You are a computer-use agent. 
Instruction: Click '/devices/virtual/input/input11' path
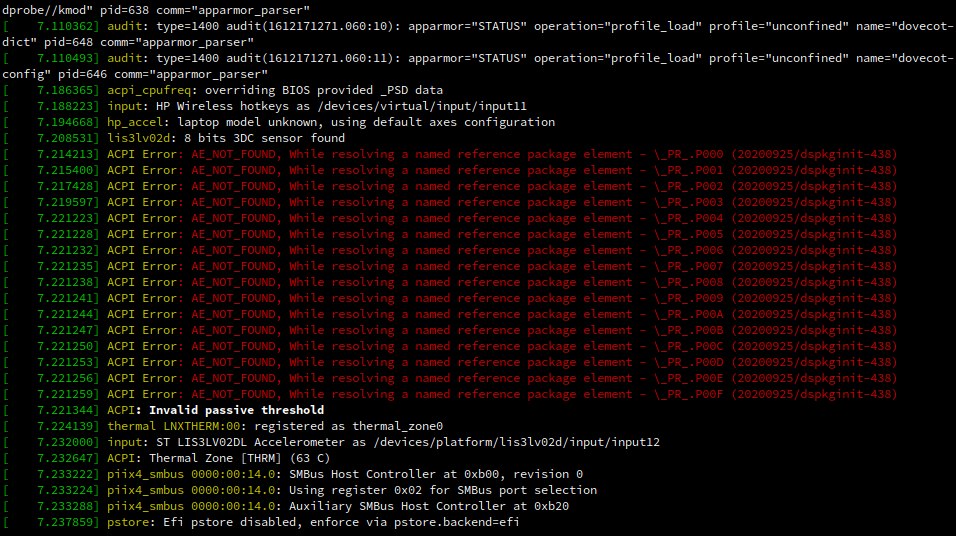[x=422, y=106]
